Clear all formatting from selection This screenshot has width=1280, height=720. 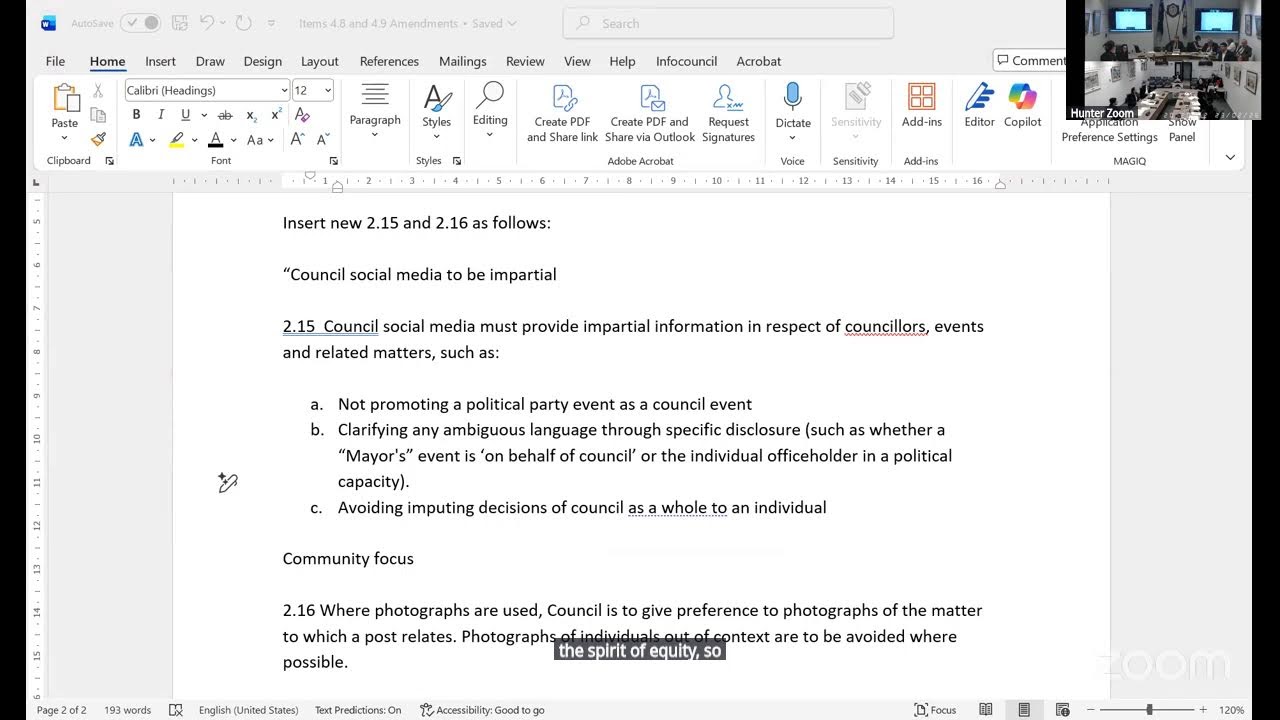click(302, 115)
